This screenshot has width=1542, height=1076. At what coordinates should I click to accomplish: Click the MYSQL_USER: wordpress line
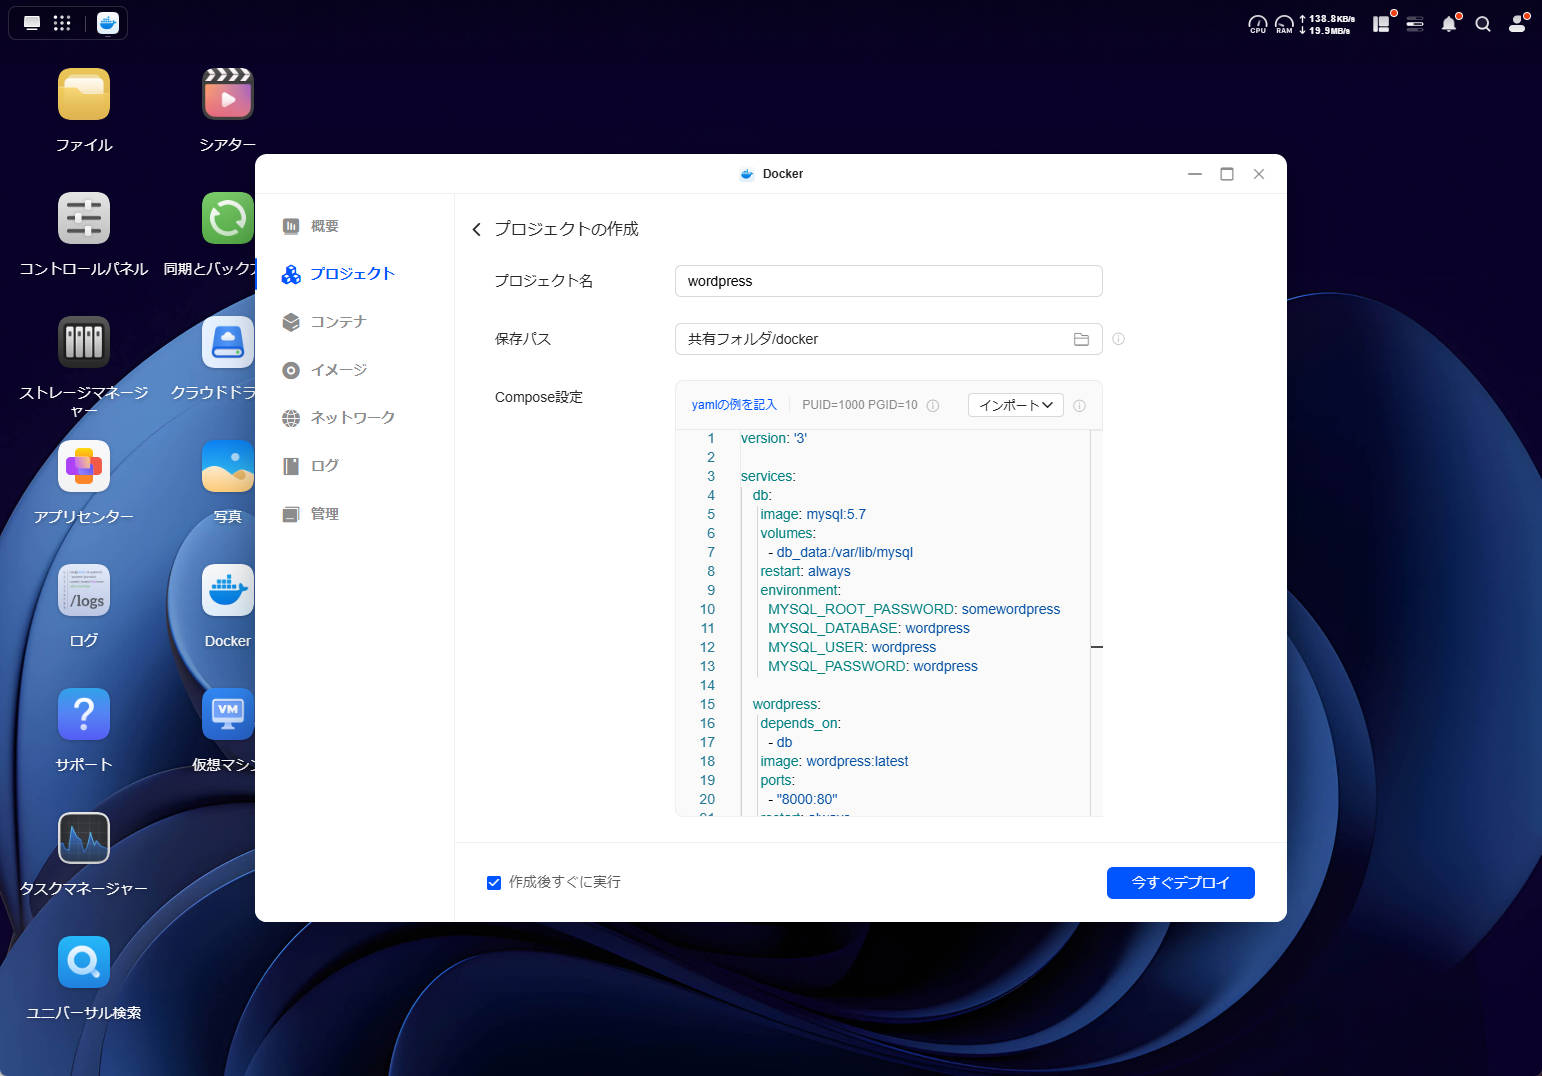pyautogui.click(x=852, y=648)
